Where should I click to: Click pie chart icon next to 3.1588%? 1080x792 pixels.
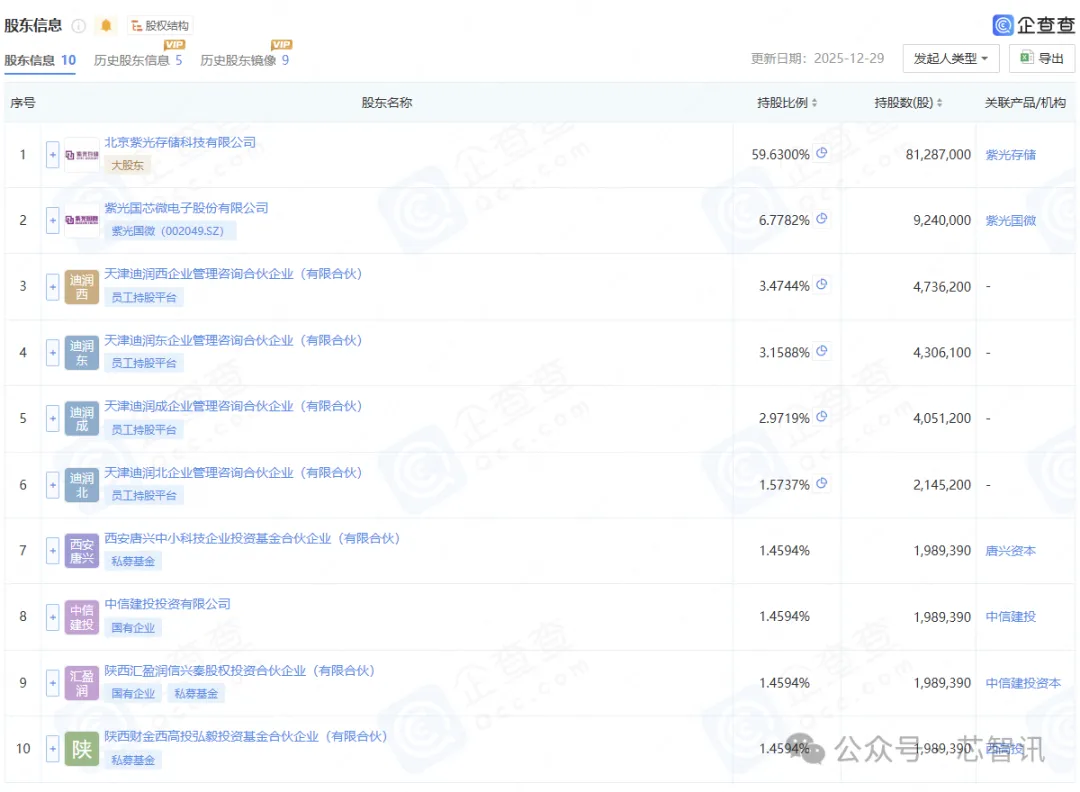coord(822,351)
